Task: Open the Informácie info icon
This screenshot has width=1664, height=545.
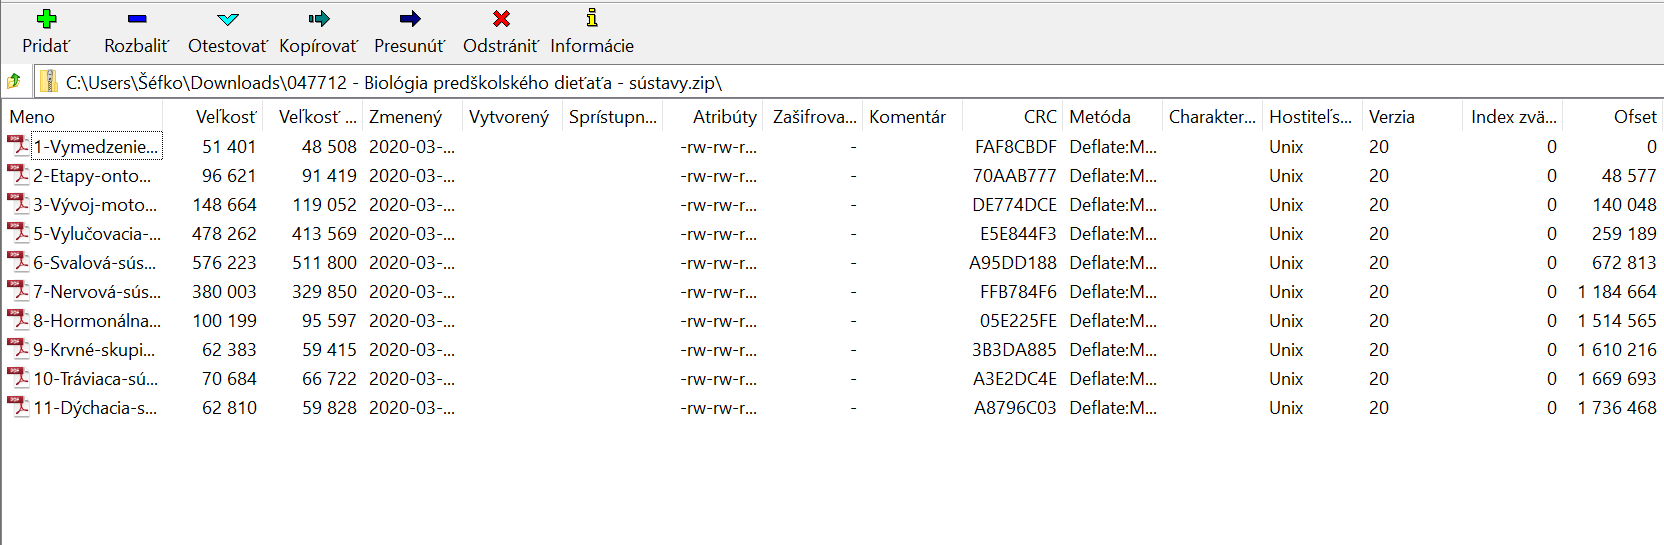Action: coord(592,18)
